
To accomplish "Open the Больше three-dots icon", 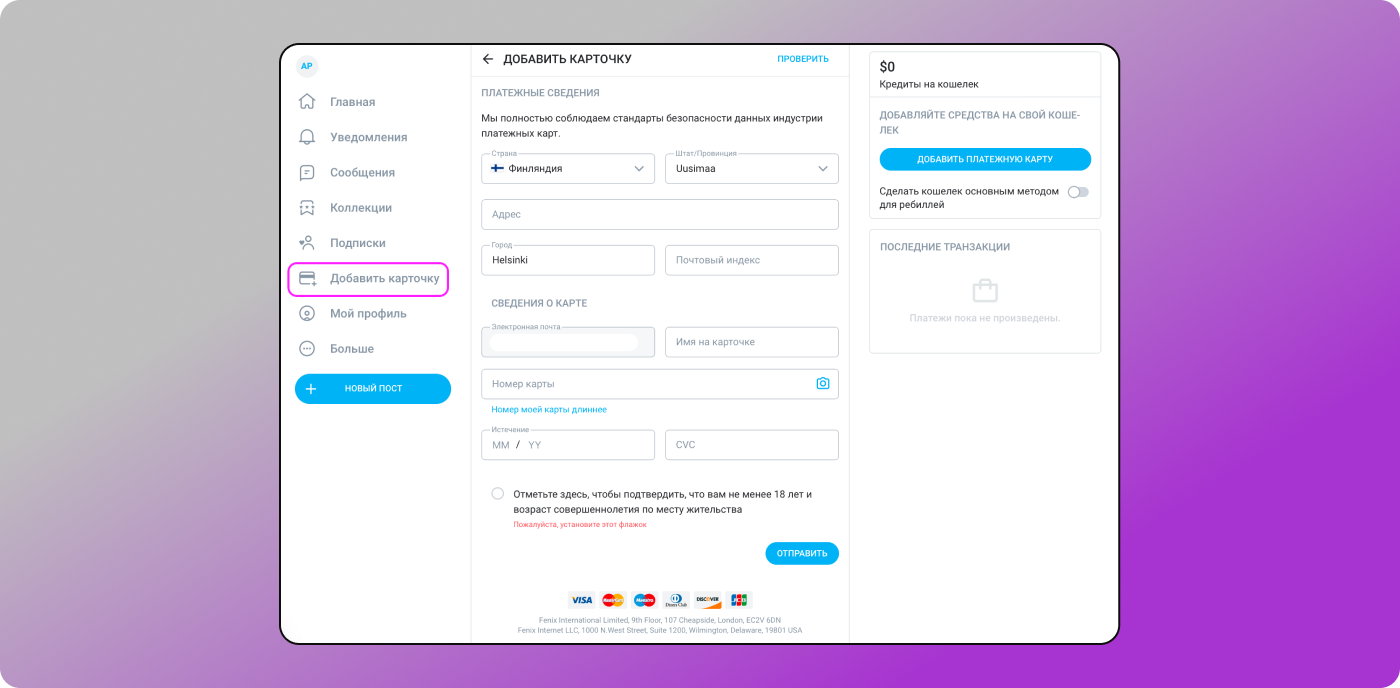I will click(308, 349).
